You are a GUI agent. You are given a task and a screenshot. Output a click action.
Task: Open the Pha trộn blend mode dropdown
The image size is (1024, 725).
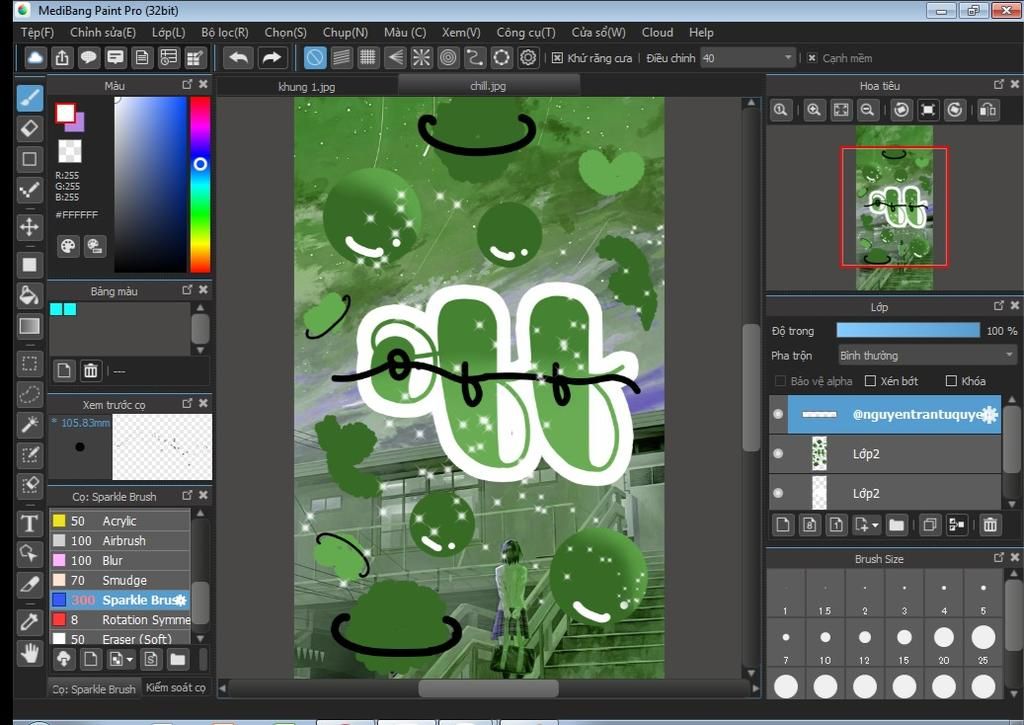tap(927, 355)
